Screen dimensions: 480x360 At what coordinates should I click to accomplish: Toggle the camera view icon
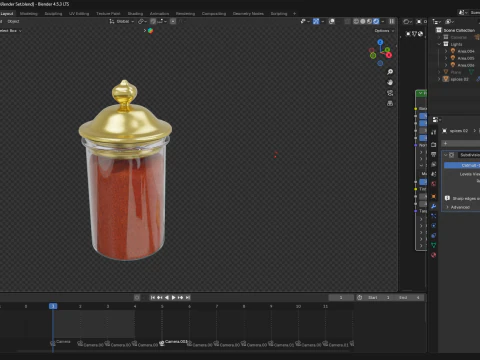(x=390, y=93)
